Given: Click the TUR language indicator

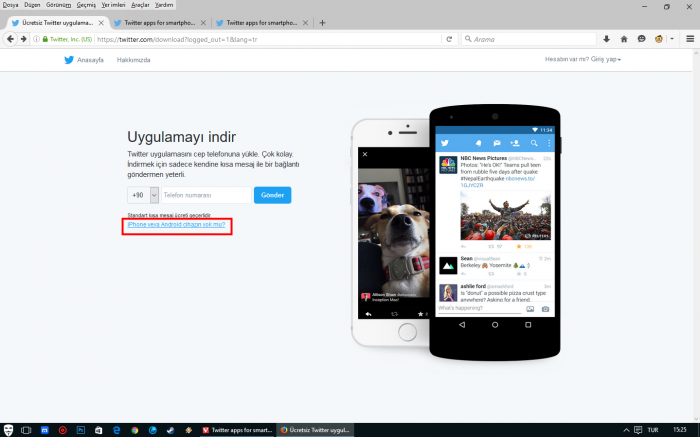Looking at the screenshot, I should 653,430.
